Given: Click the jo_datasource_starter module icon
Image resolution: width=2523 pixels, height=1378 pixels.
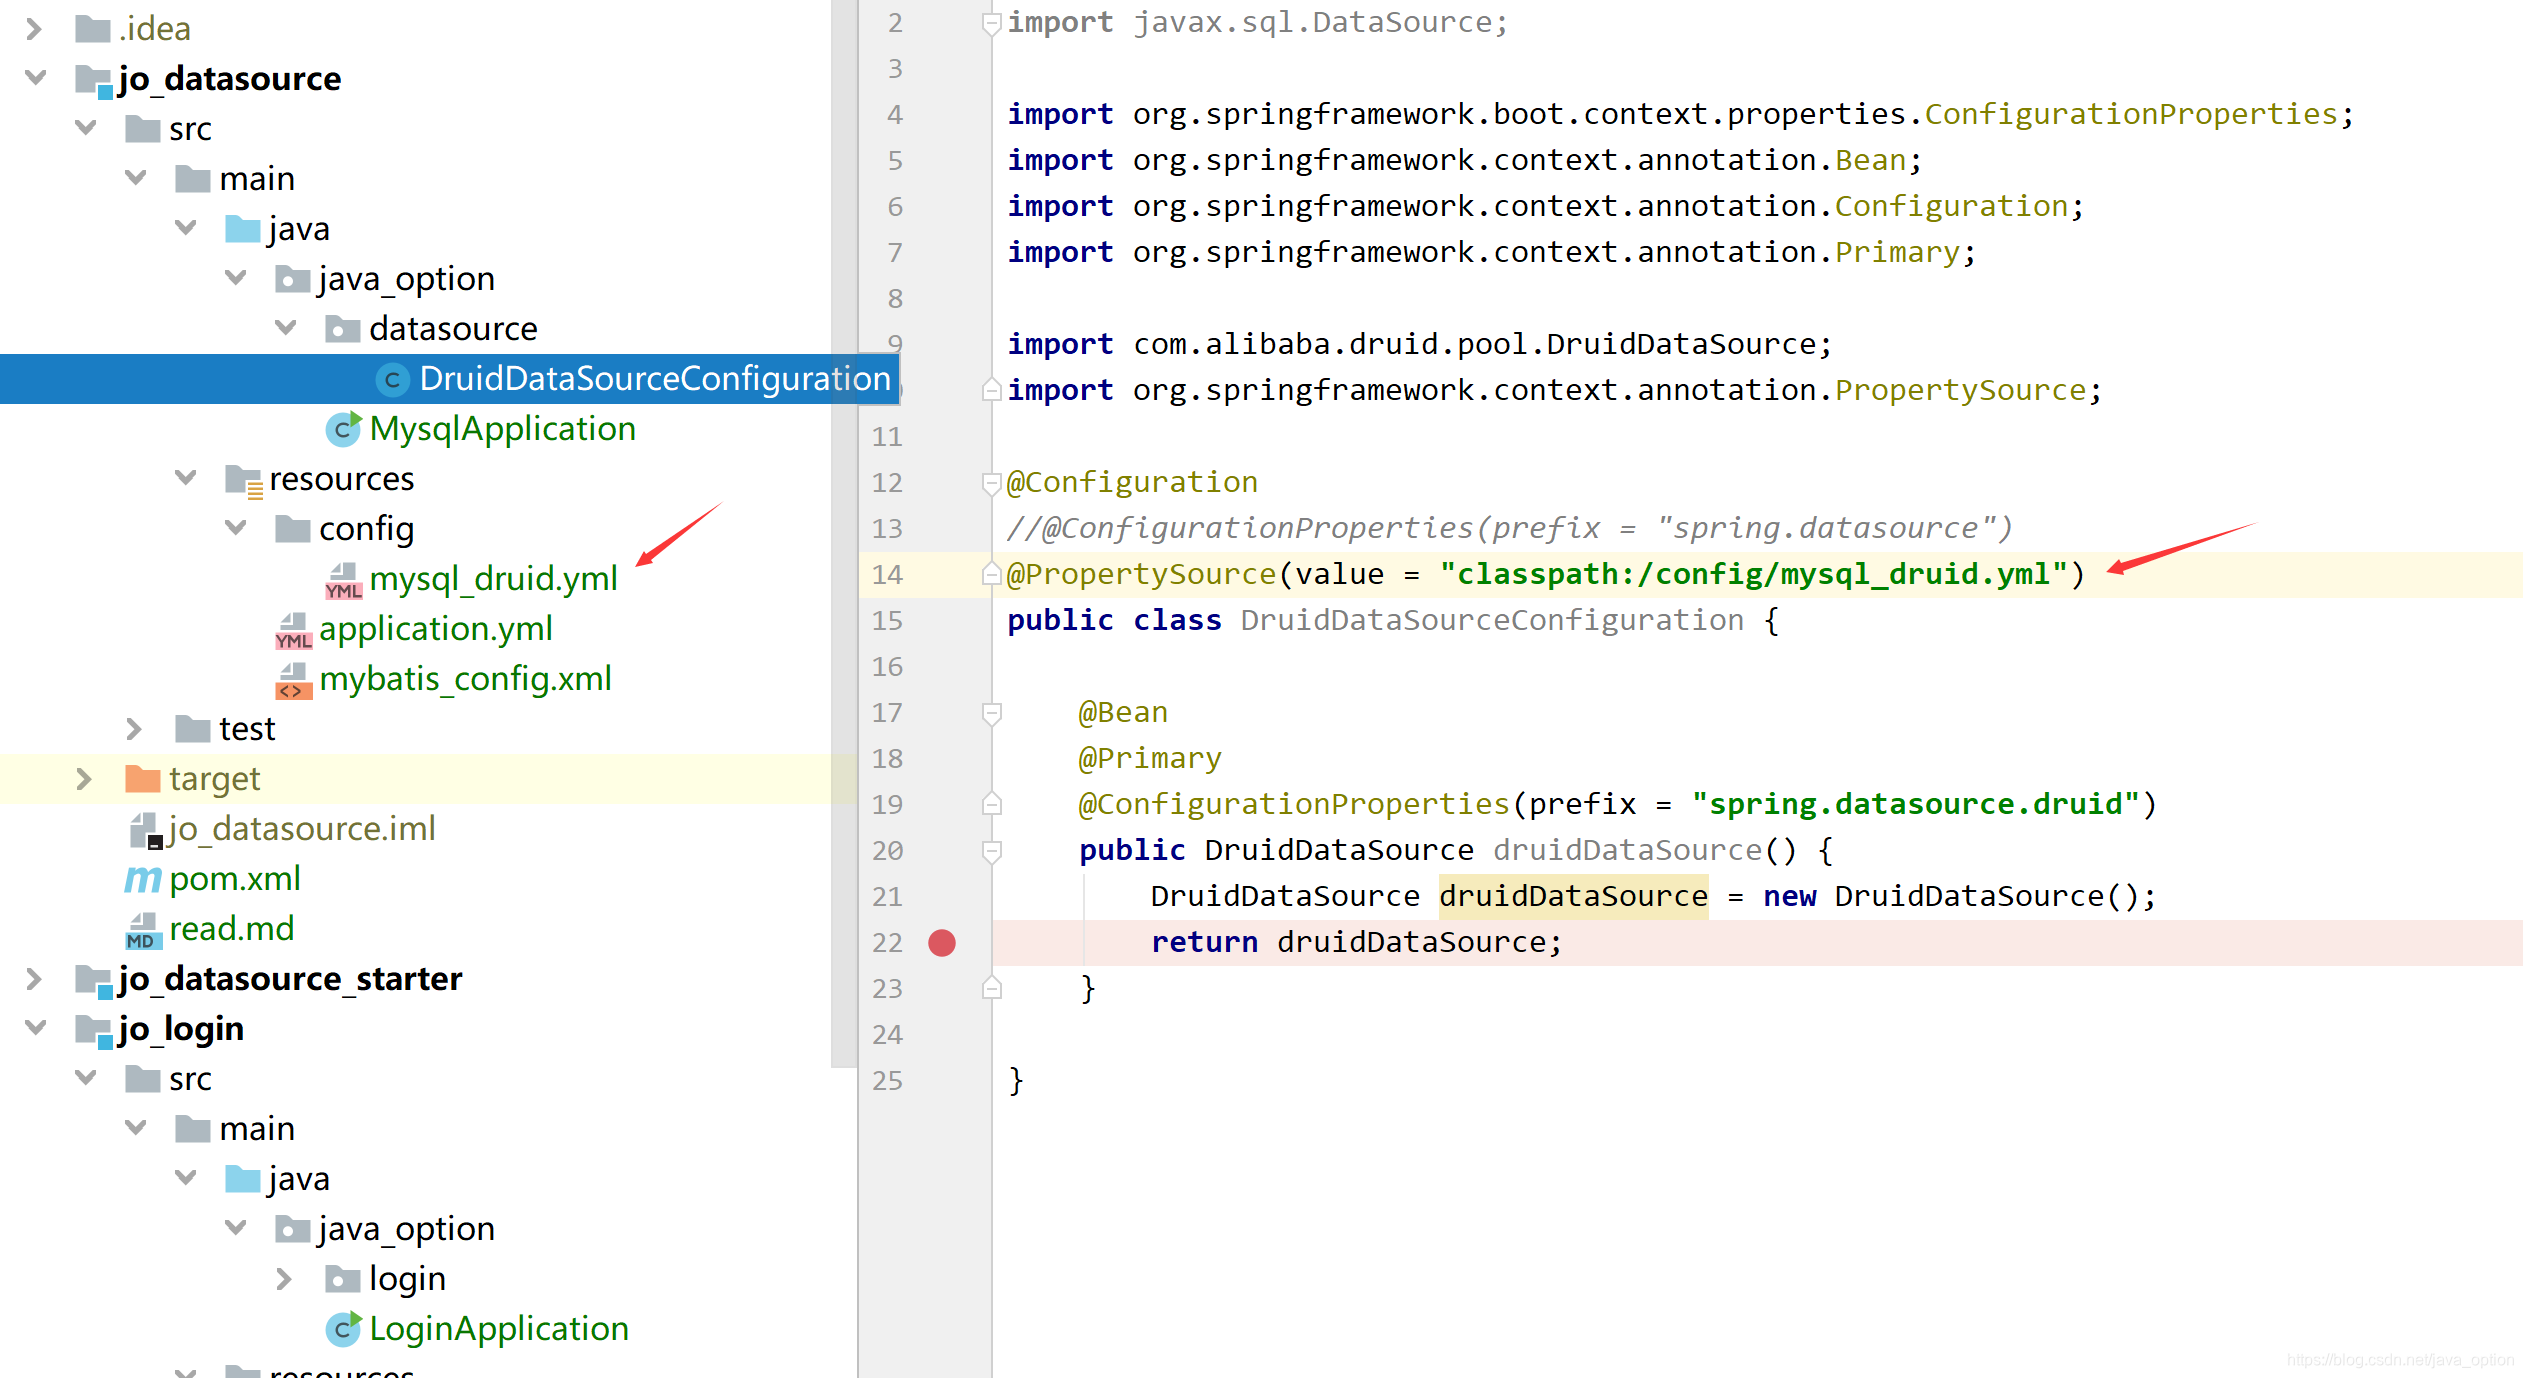Looking at the screenshot, I should [94, 981].
